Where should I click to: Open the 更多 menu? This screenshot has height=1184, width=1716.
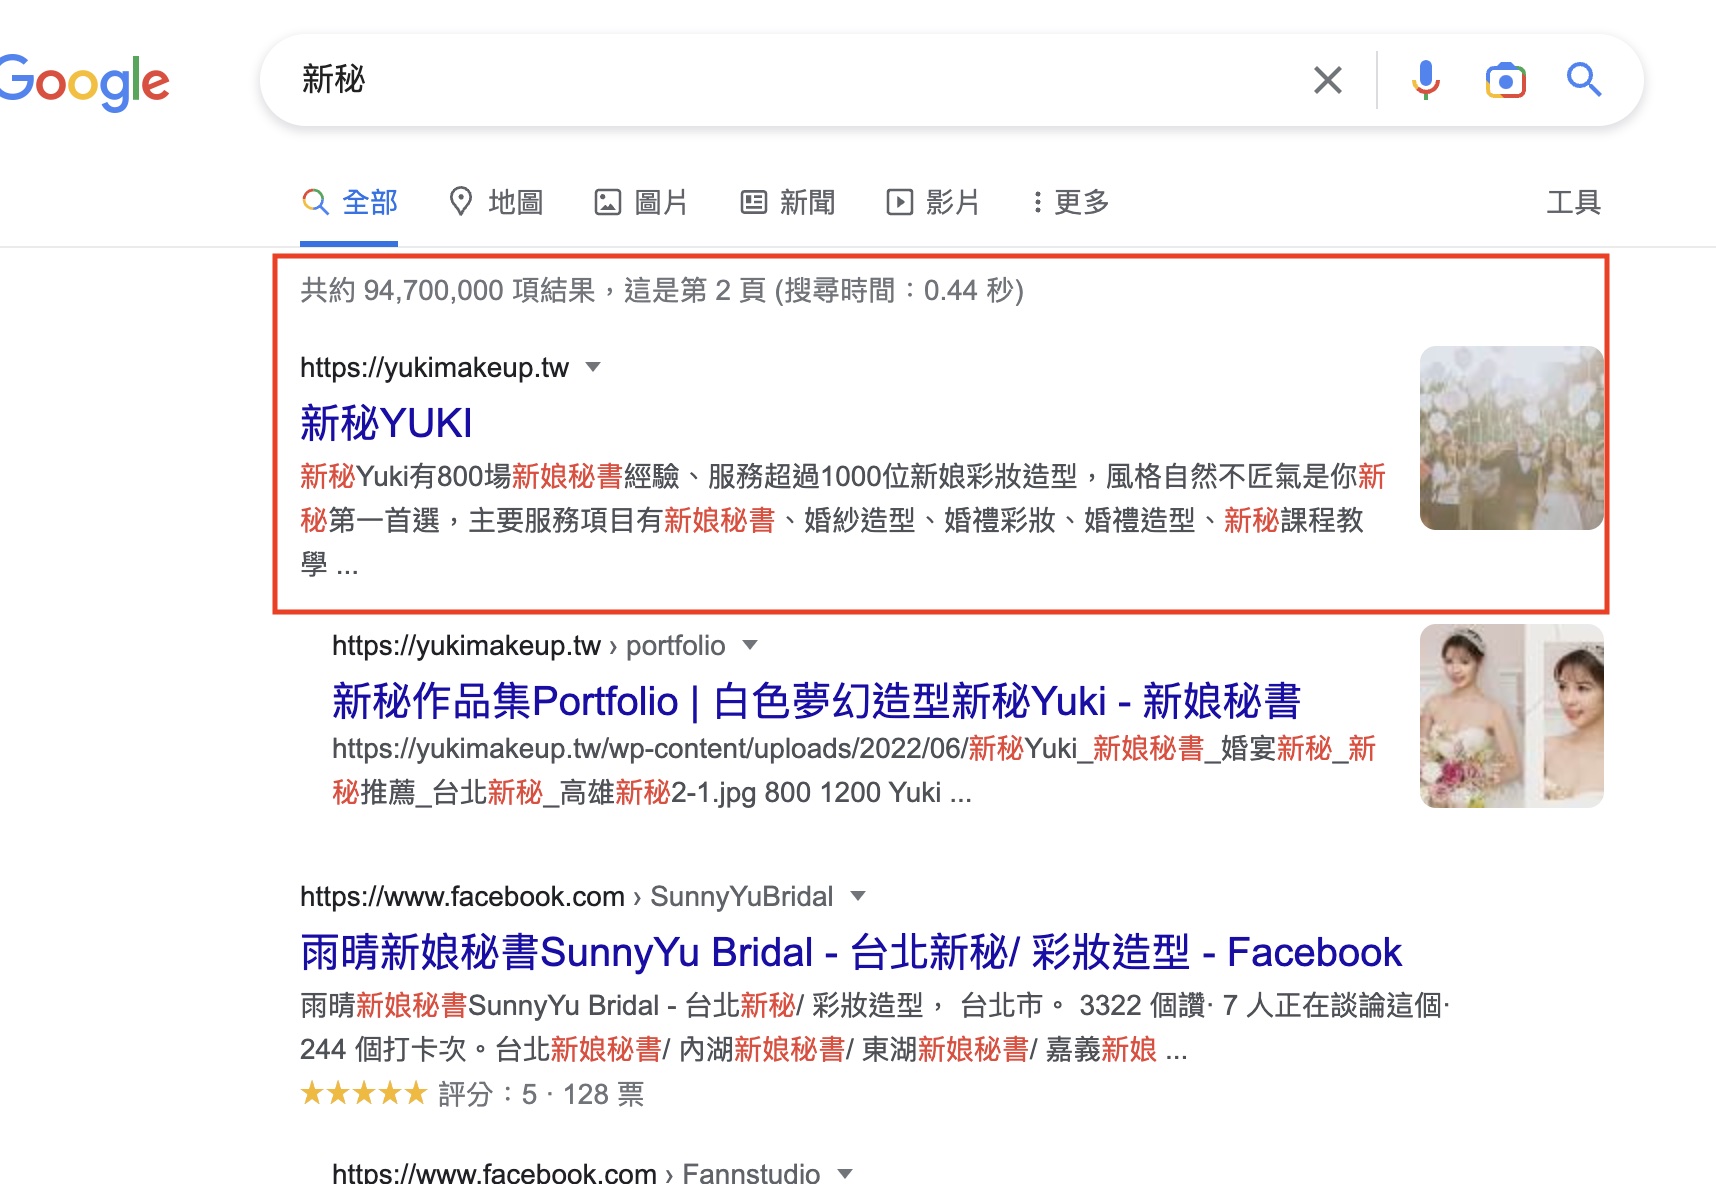1071,203
